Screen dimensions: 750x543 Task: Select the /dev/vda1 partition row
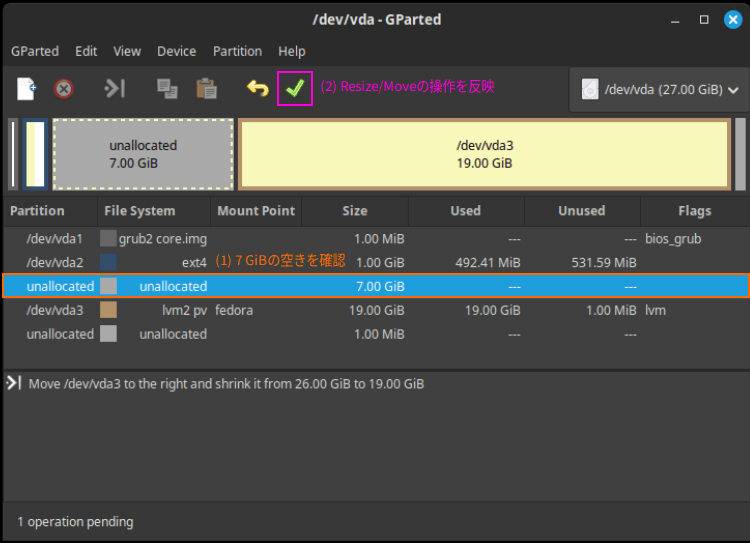coord(376,238)
